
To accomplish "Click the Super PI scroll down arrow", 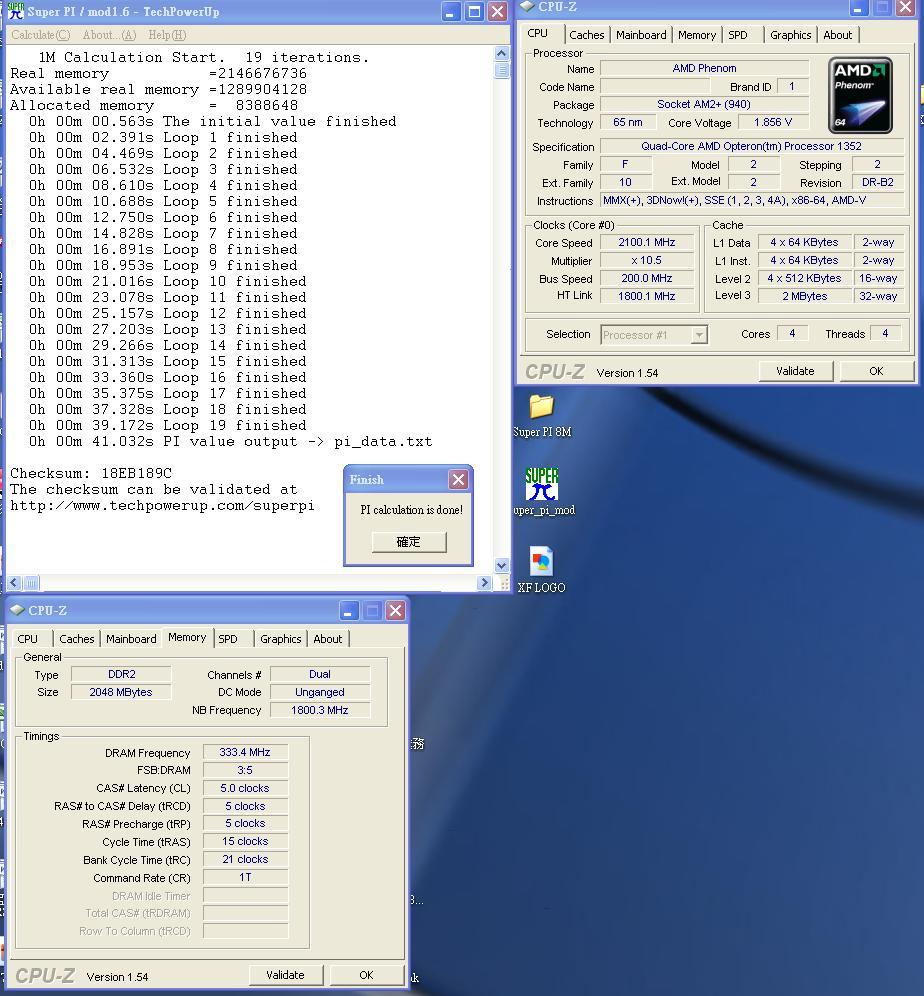I will pyautogui.click(x=501, y=565).
